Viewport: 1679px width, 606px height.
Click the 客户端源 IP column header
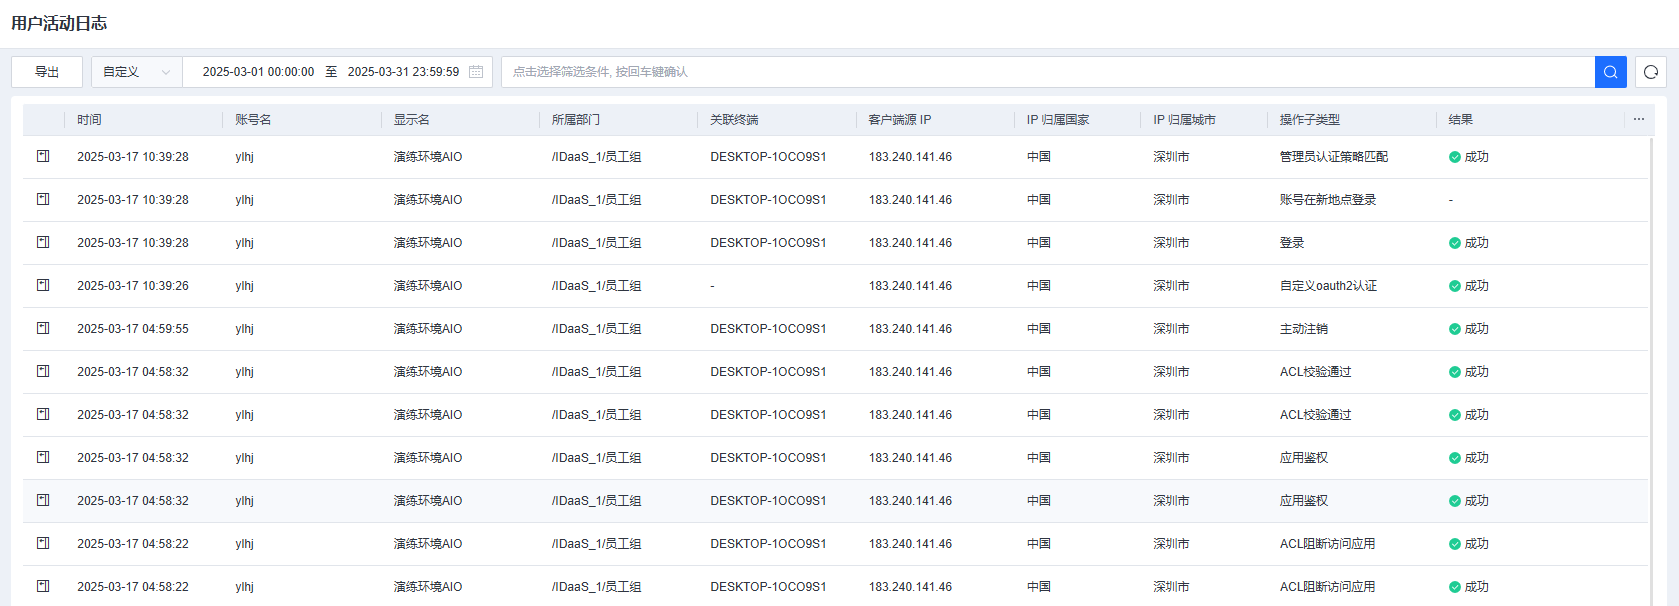pos(899,120)
